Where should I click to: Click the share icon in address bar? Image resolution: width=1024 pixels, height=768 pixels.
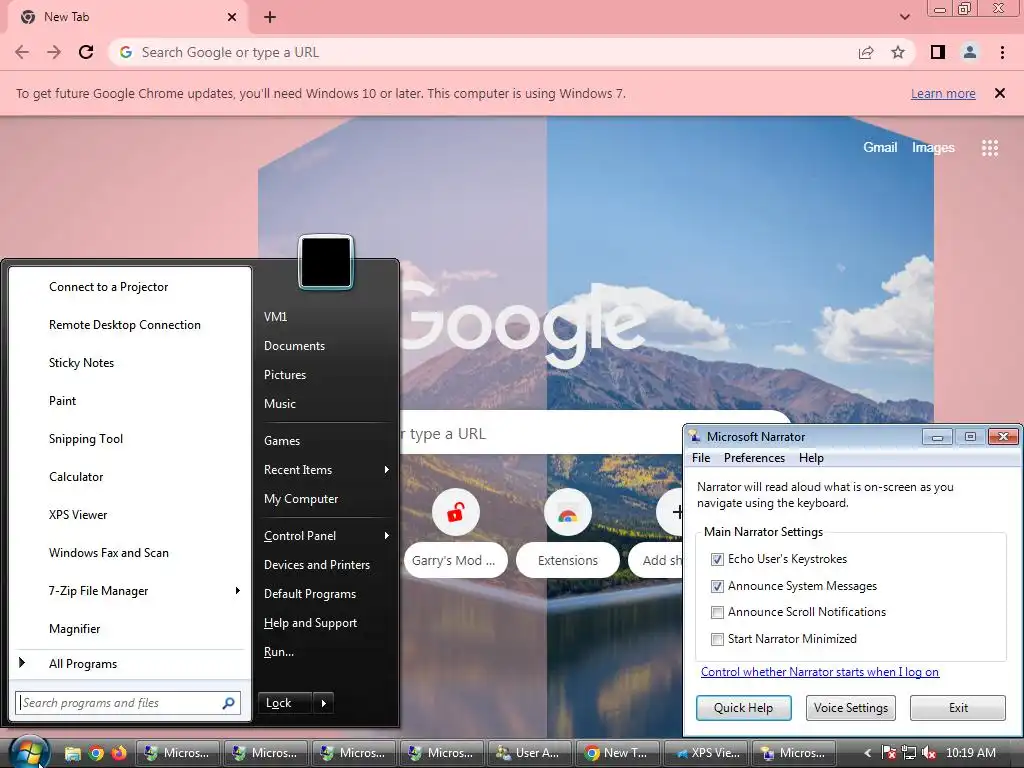[866, 52]
